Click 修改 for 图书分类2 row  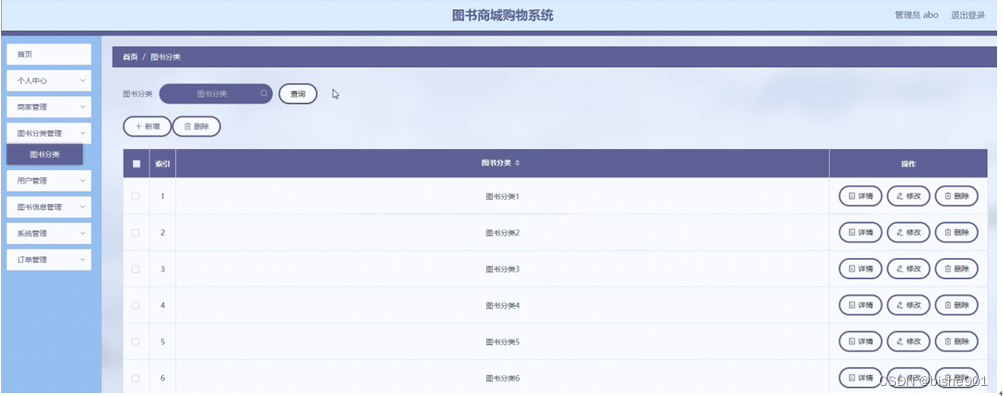click(x=908, y=233)
